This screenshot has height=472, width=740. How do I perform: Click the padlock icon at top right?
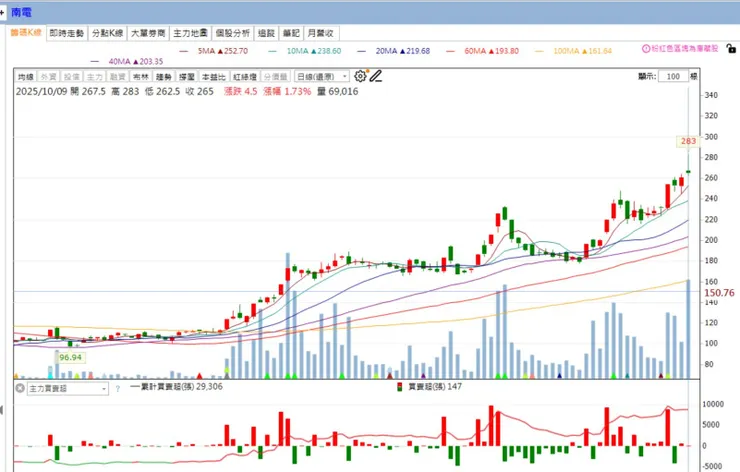[x=731, y=48]
